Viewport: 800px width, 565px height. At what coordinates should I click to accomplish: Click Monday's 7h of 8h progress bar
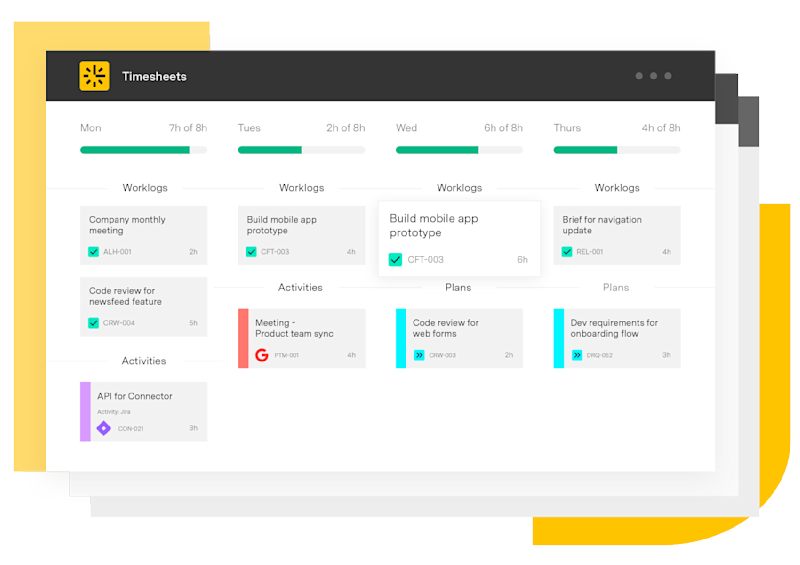tap(143, 150)
